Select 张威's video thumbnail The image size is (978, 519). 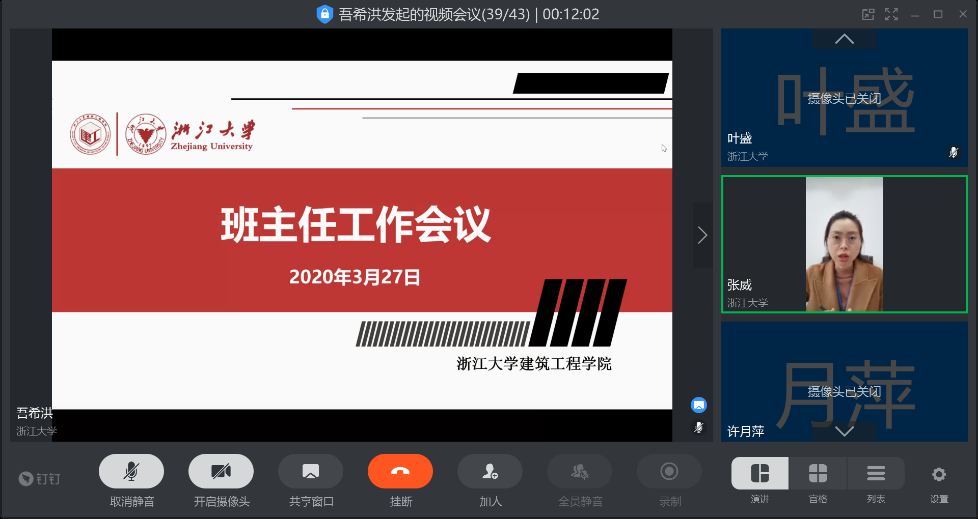[844, 243]
